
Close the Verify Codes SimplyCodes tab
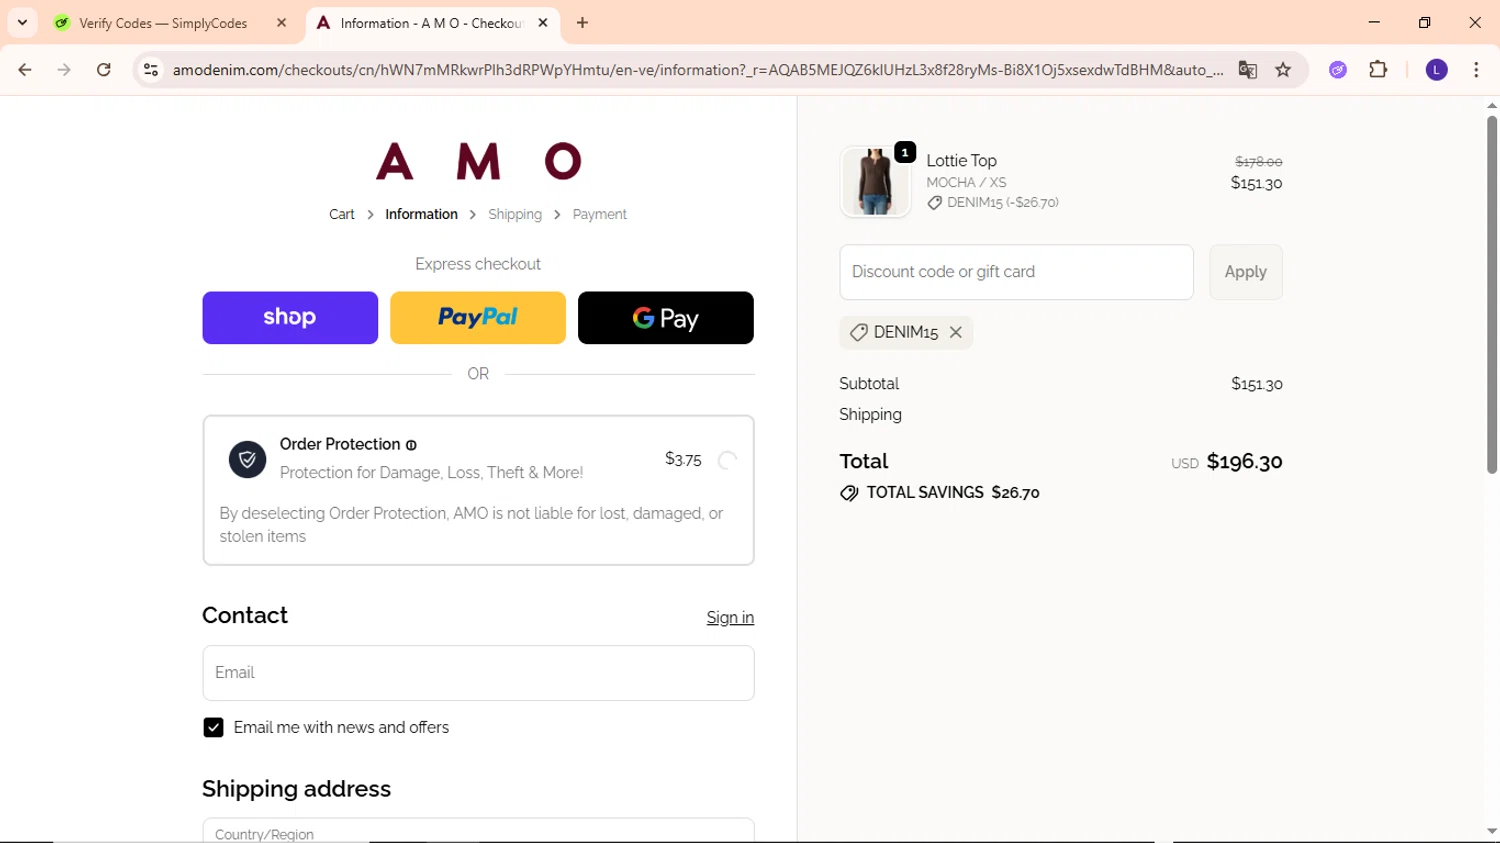(282, 23)
